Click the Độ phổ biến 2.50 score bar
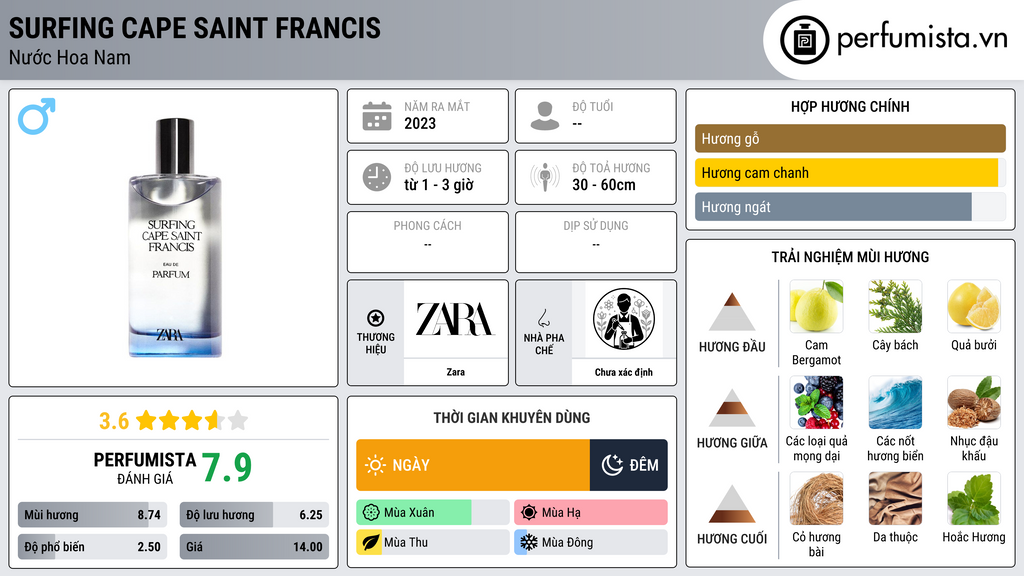The height and width of the screenshot is (576, 1024). (93, 547)
